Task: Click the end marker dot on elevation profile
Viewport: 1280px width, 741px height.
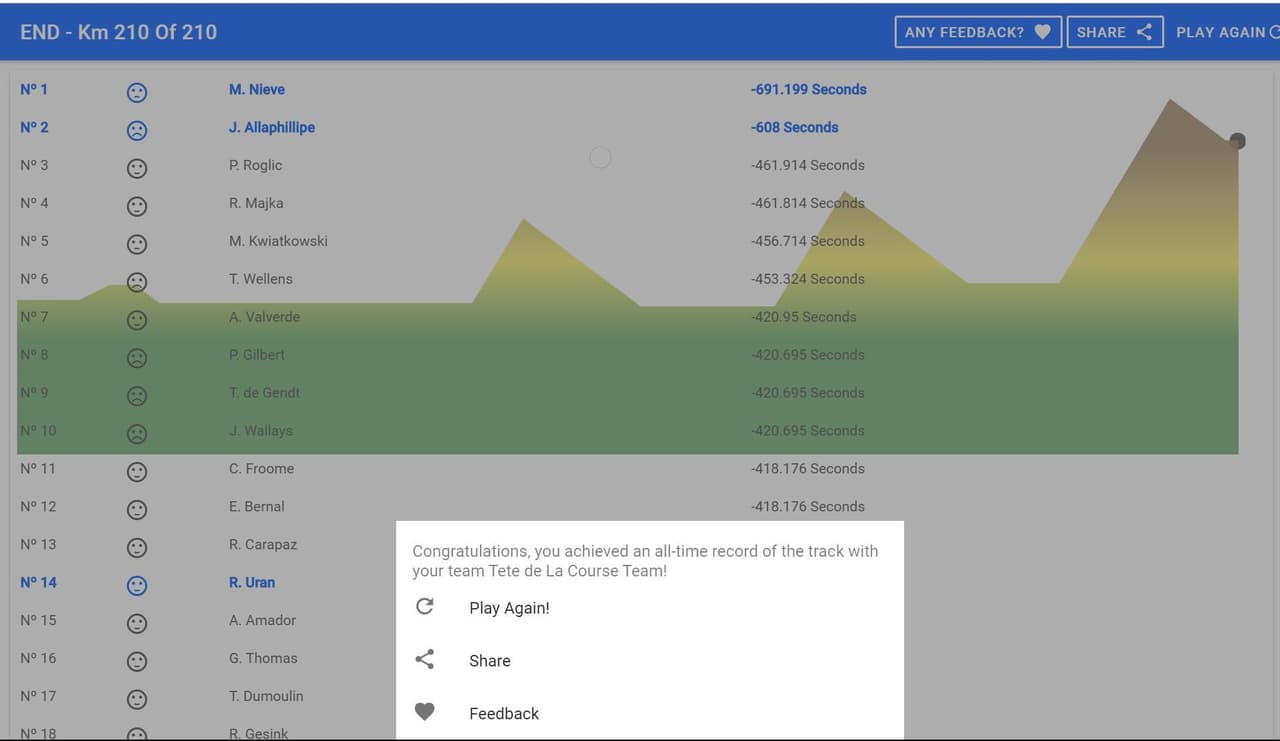Action: pyautogui.click(x=1237, y=141)
